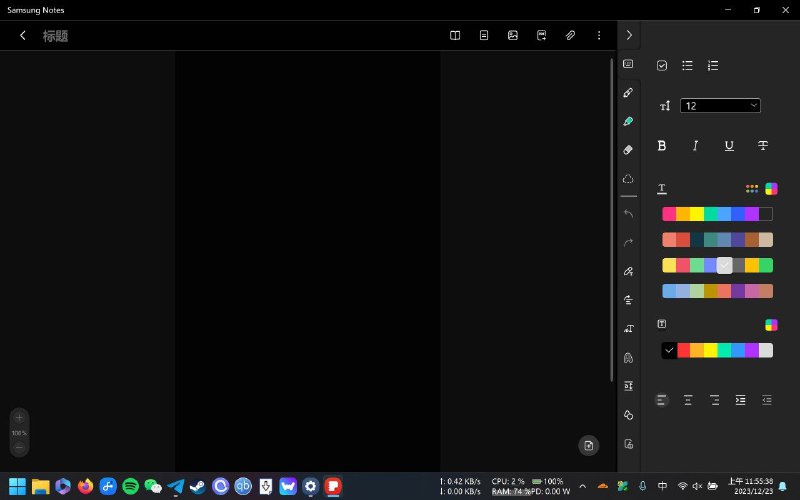The image size is (800, 500).
Task: Collapse the right formatting panel chevron
Action: coord(628,35)
